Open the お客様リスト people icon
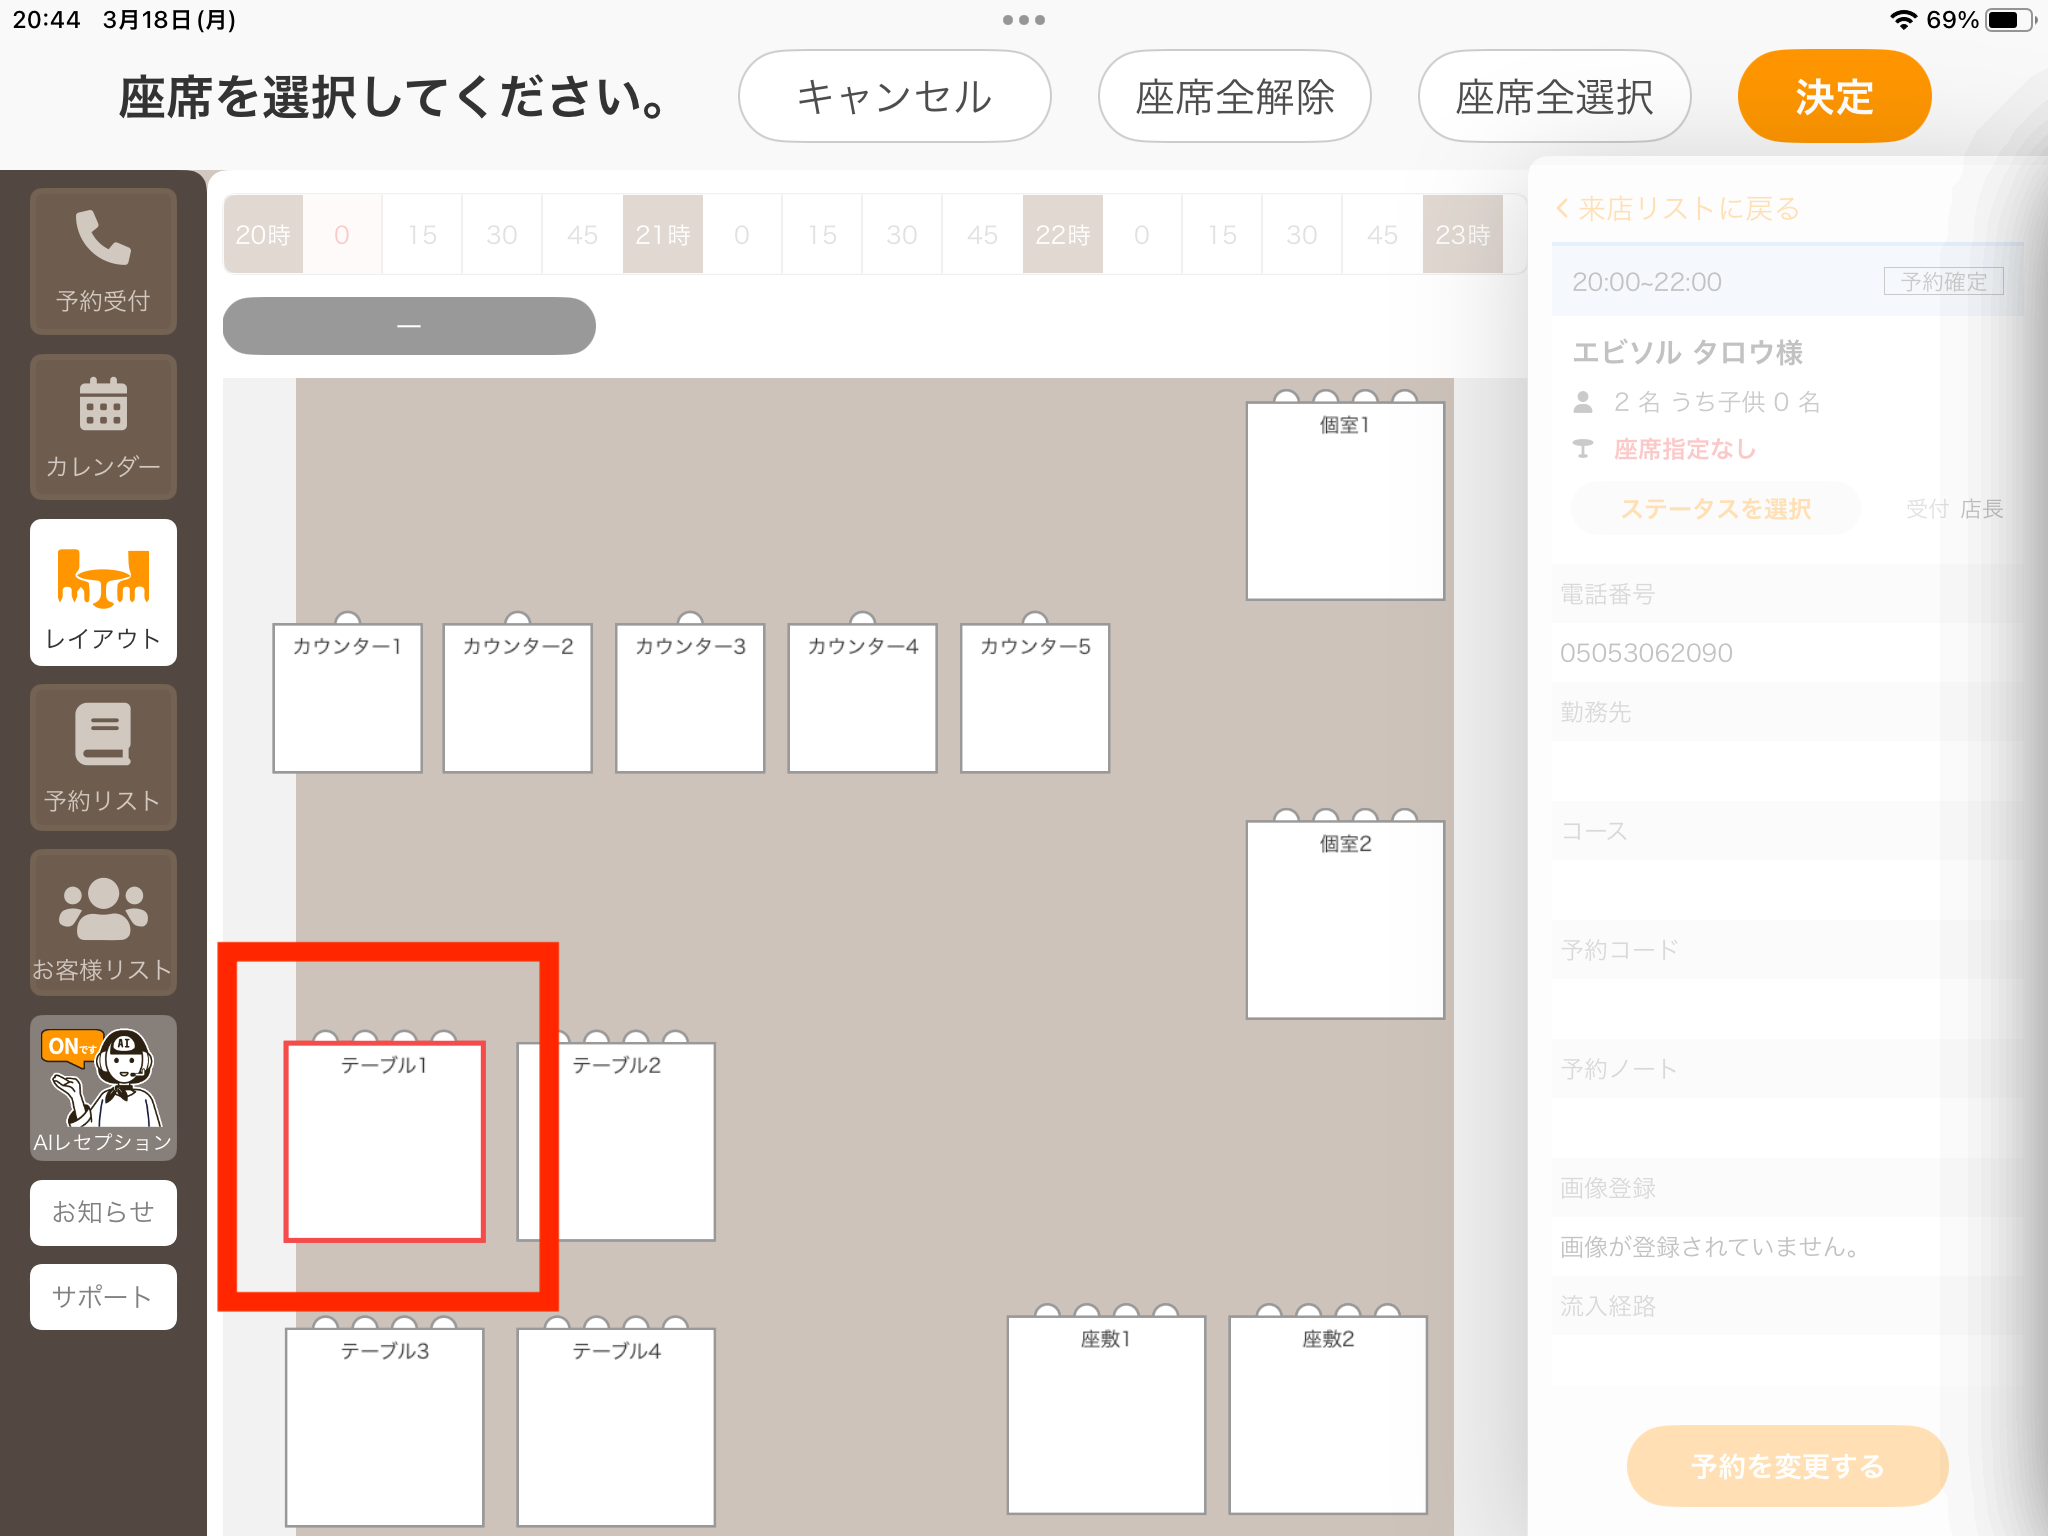2048x1536 pixels. (103, 922)
